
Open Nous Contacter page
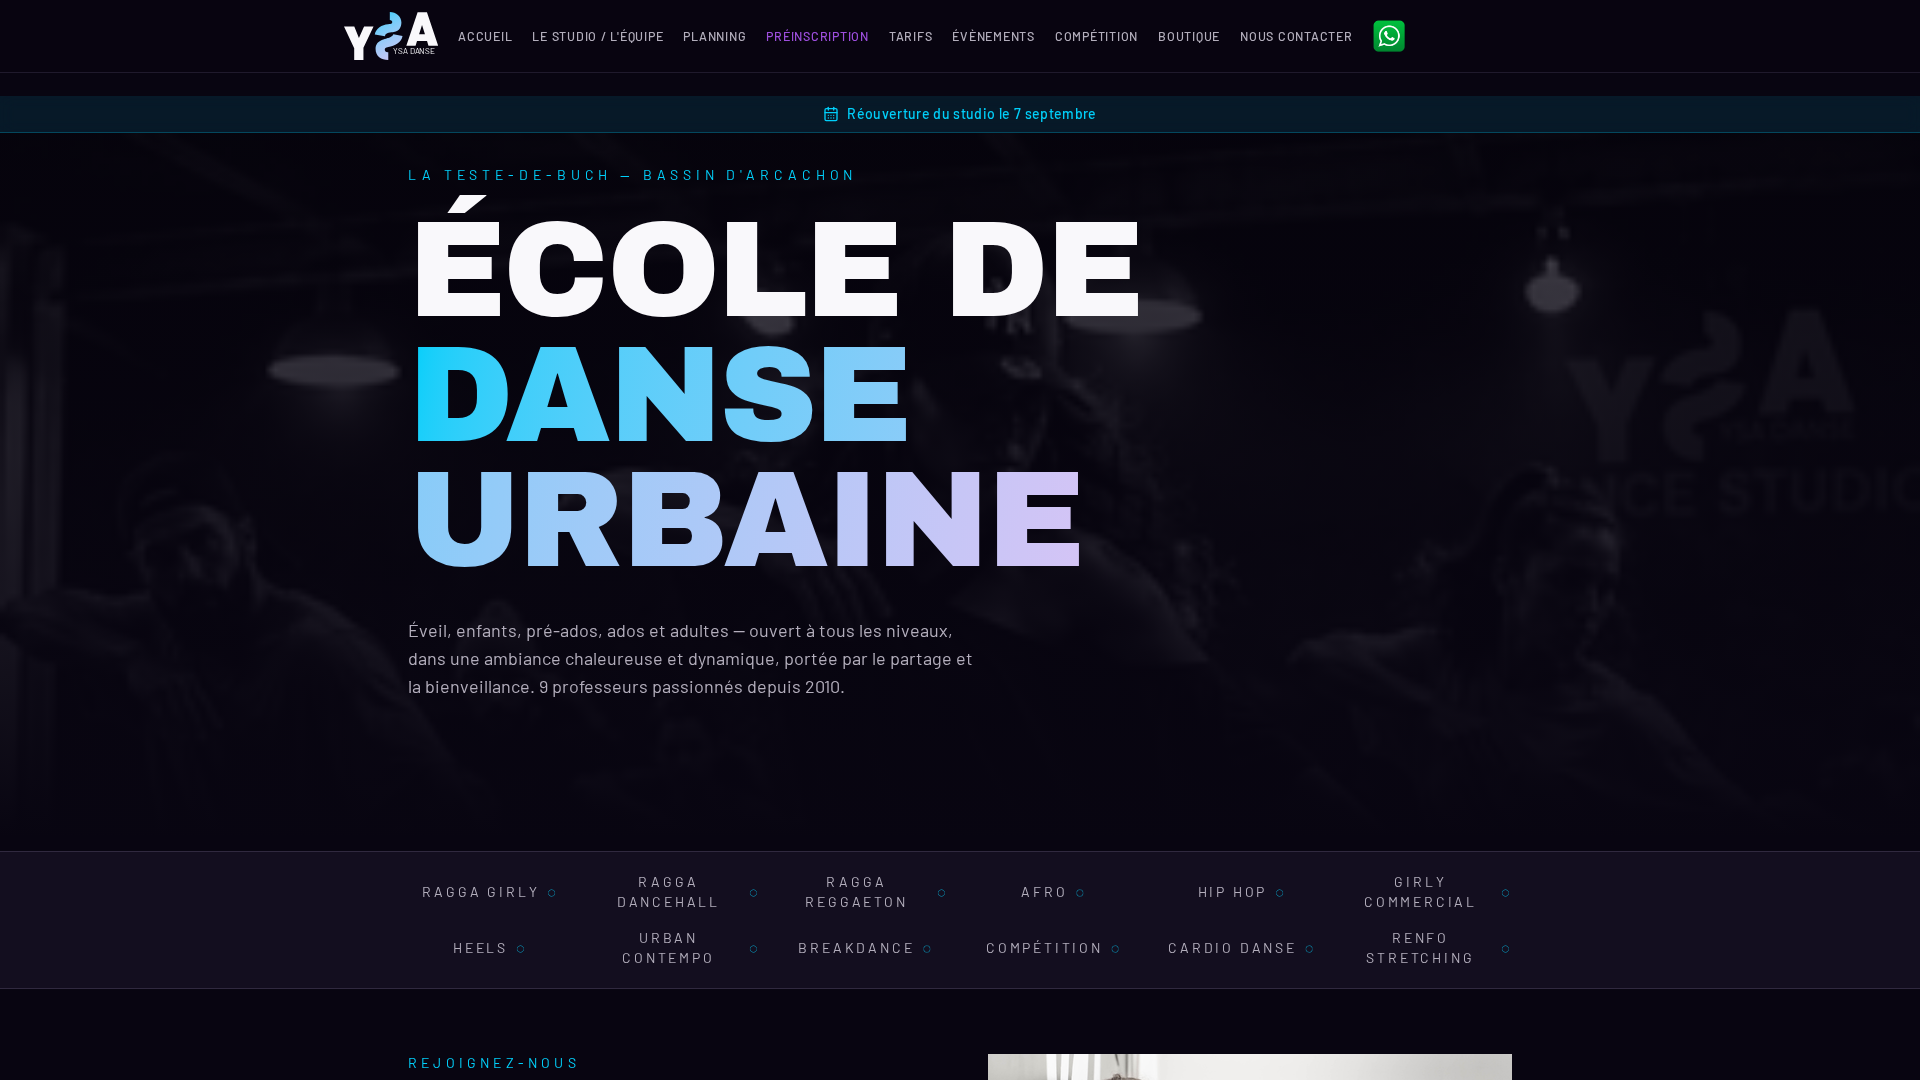tap(1296, 36)
